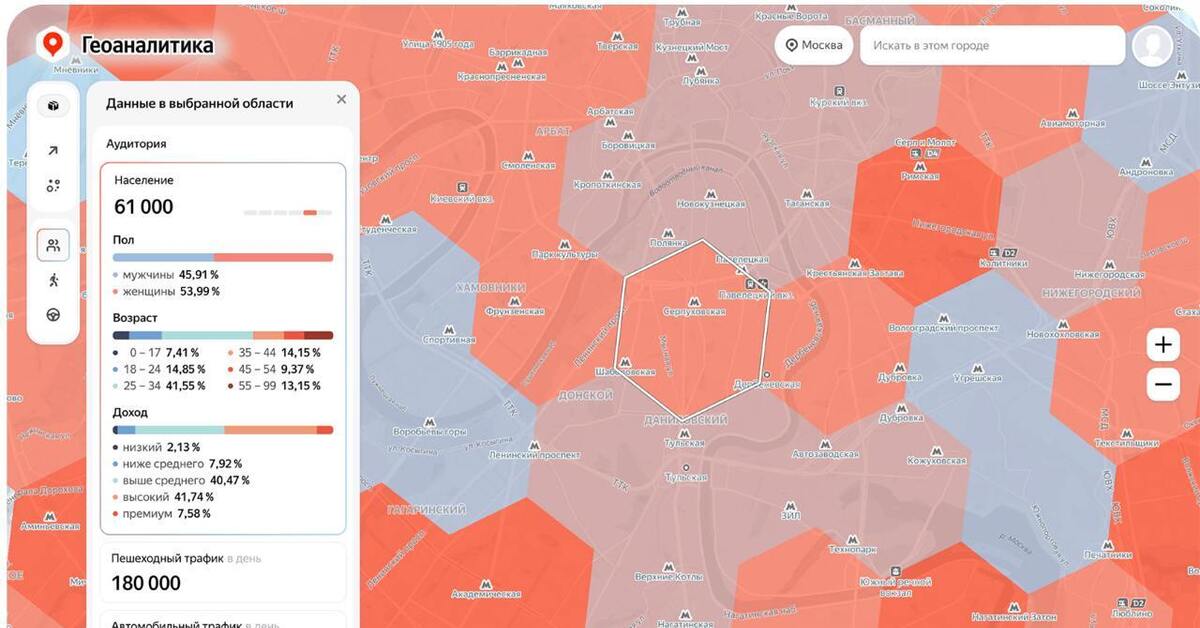Click the женщины 53,99 % legend entry

coord(166,291)
